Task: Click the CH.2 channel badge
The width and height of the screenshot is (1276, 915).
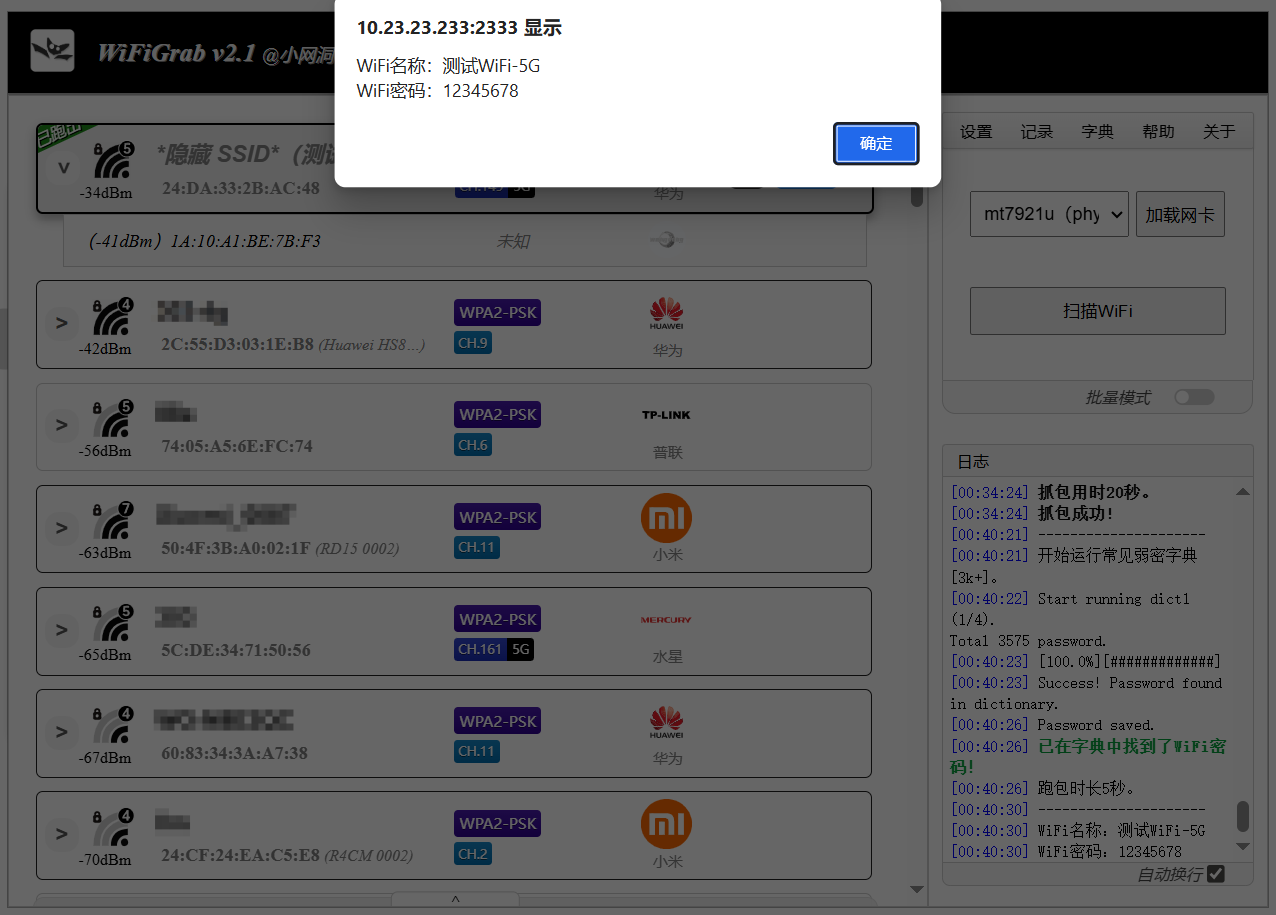Action: pos(472,854)
